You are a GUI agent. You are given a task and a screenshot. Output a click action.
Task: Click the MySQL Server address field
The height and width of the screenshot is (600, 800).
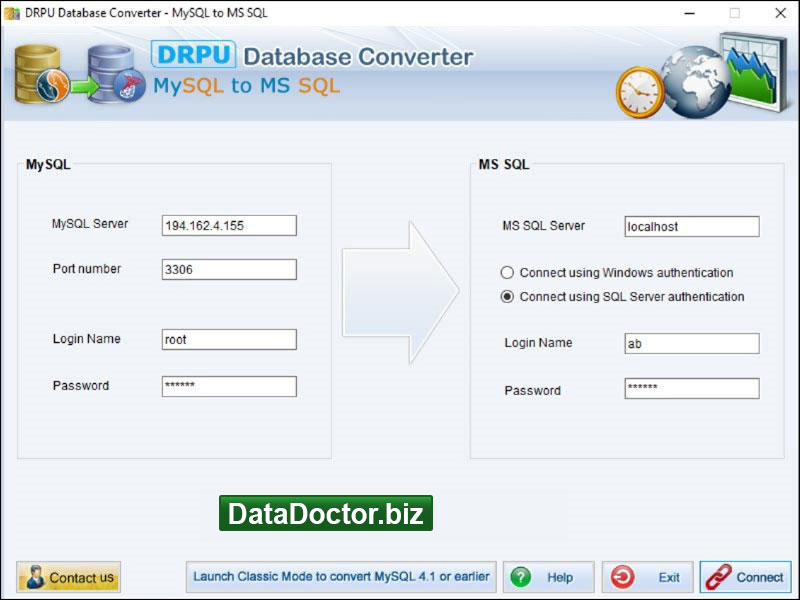[x=229, y=226]
